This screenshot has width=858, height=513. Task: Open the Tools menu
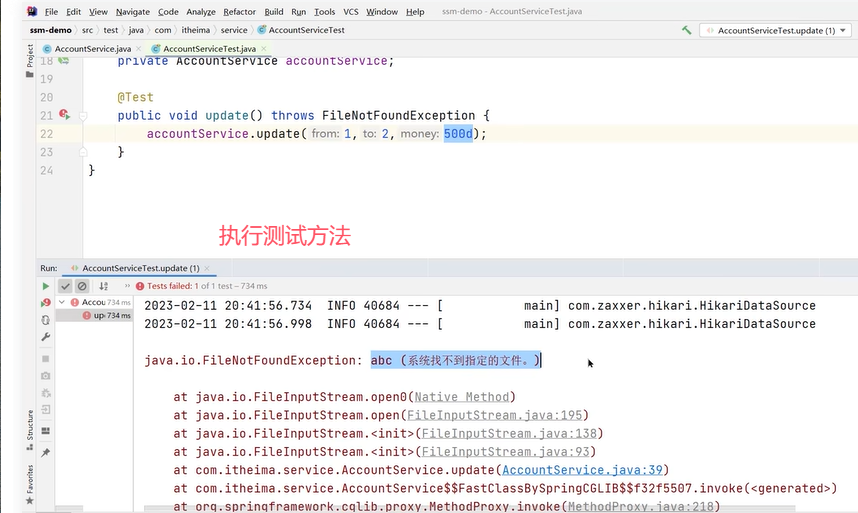[x=324, y=11]
